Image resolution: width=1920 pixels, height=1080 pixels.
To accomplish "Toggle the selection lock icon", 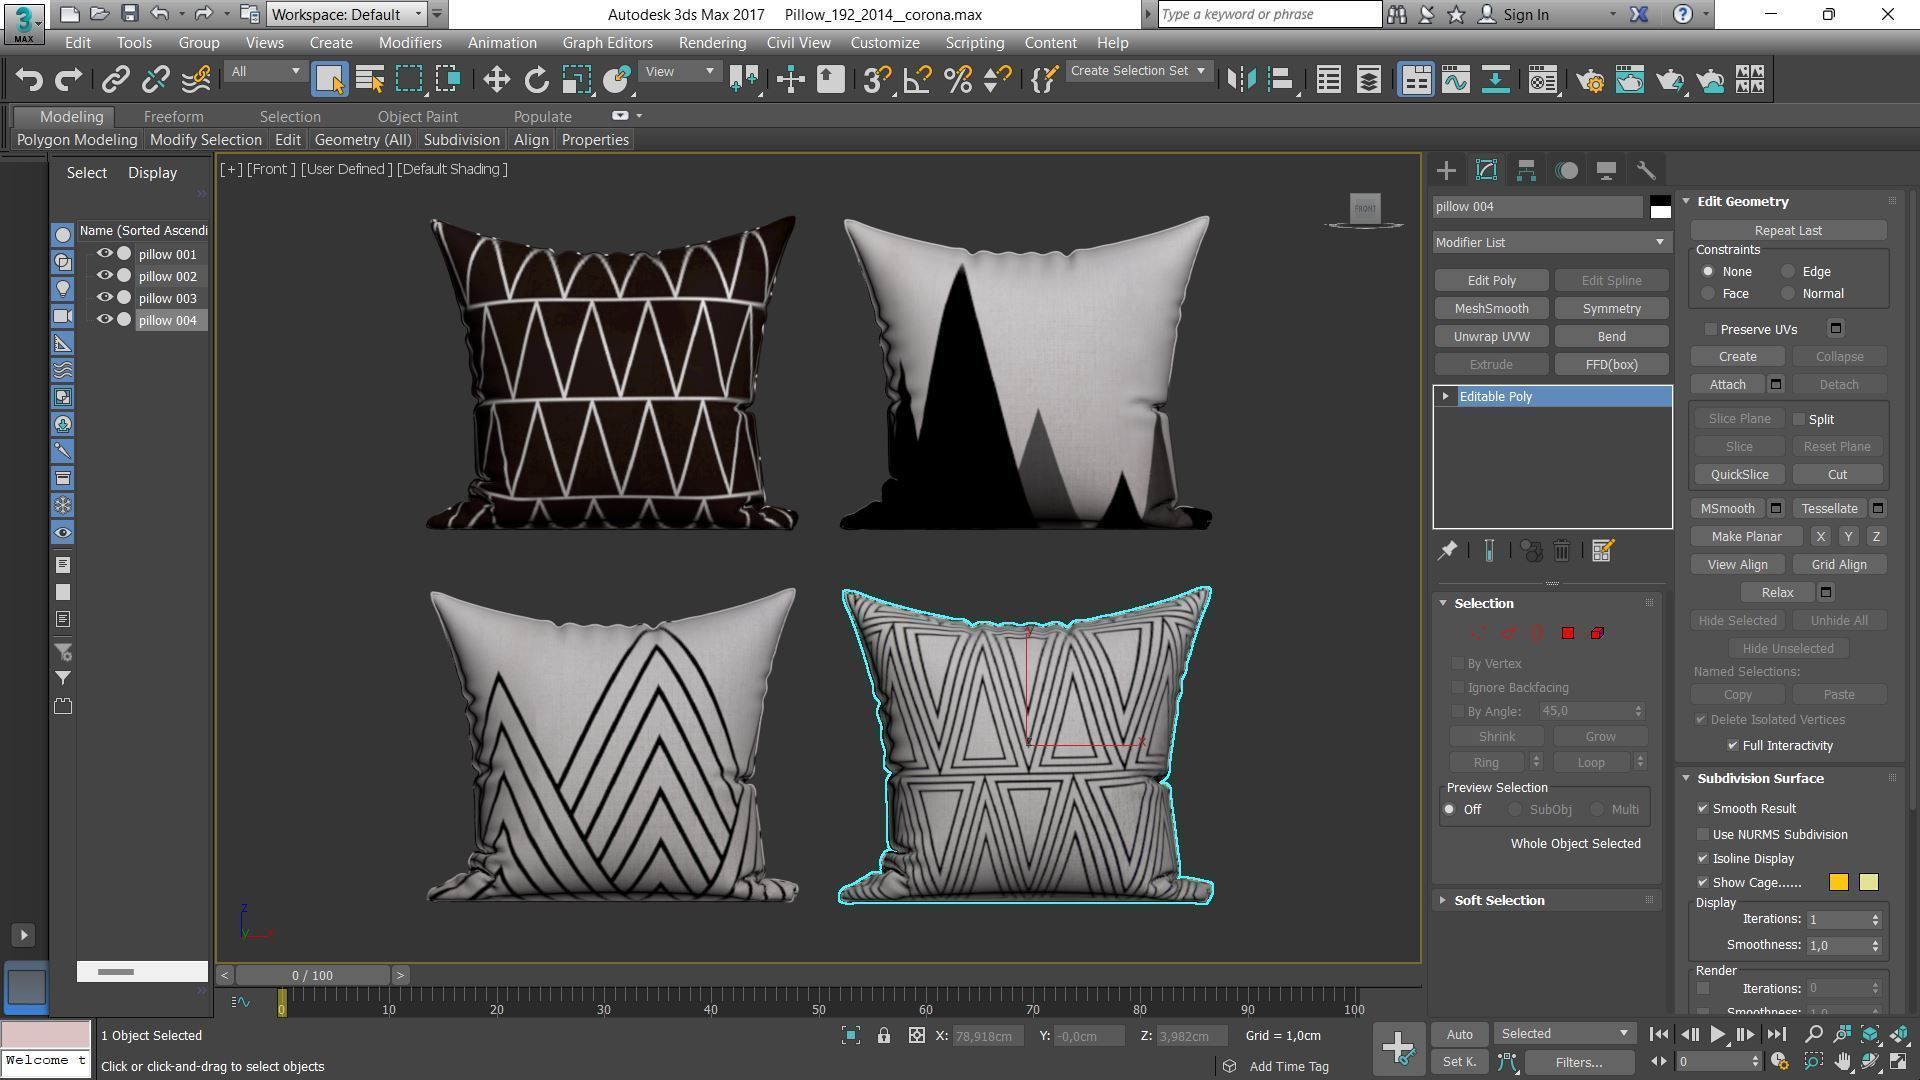I will click(884, 1036).
